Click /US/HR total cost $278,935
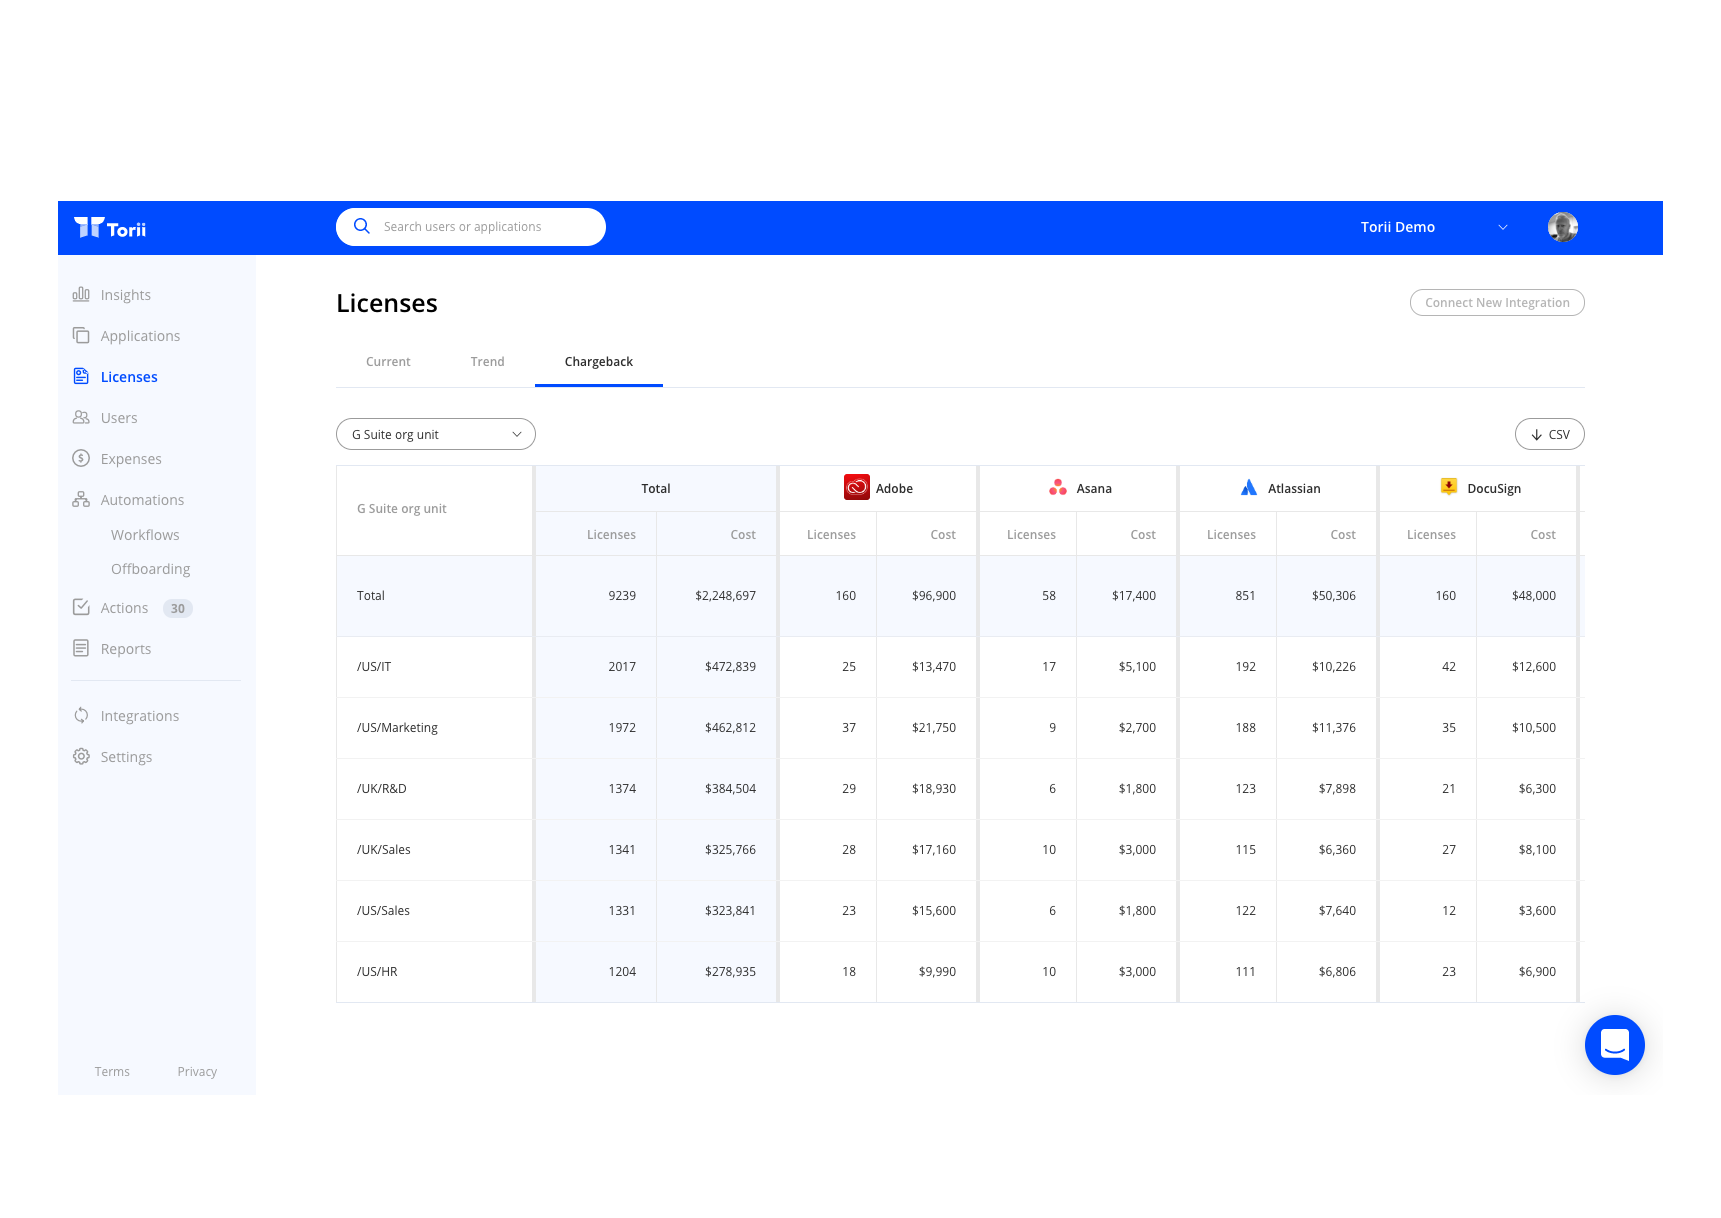Image resolution: width=1721 pixels, height=1218 pixels. click(731, 972)
